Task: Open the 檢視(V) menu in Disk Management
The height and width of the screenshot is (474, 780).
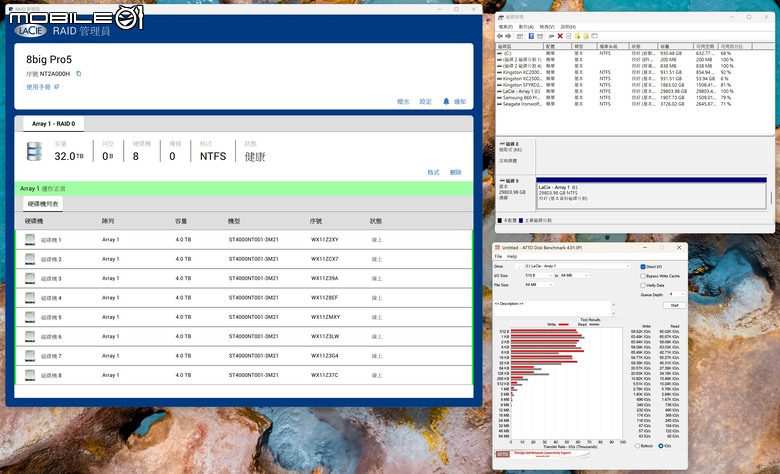Action: click(547, 27)
